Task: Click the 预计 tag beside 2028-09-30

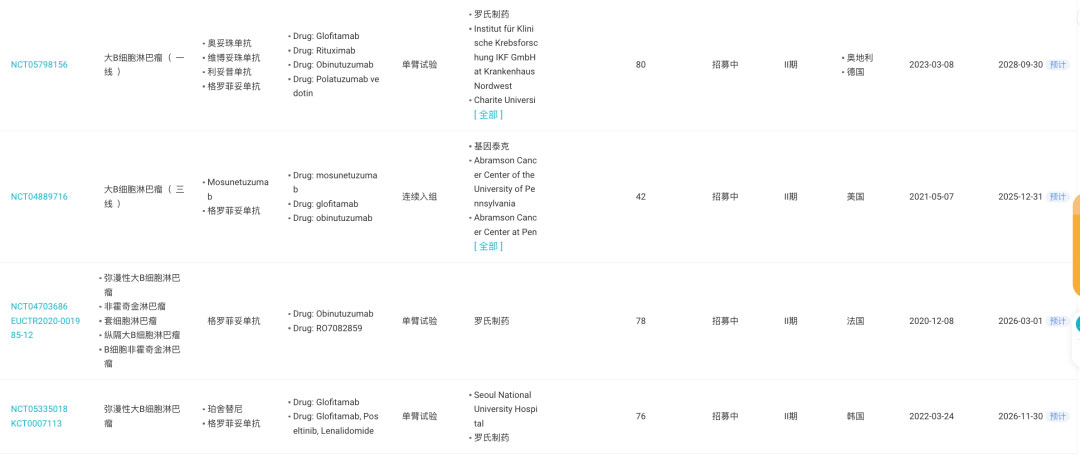Action: (1058, 65)
